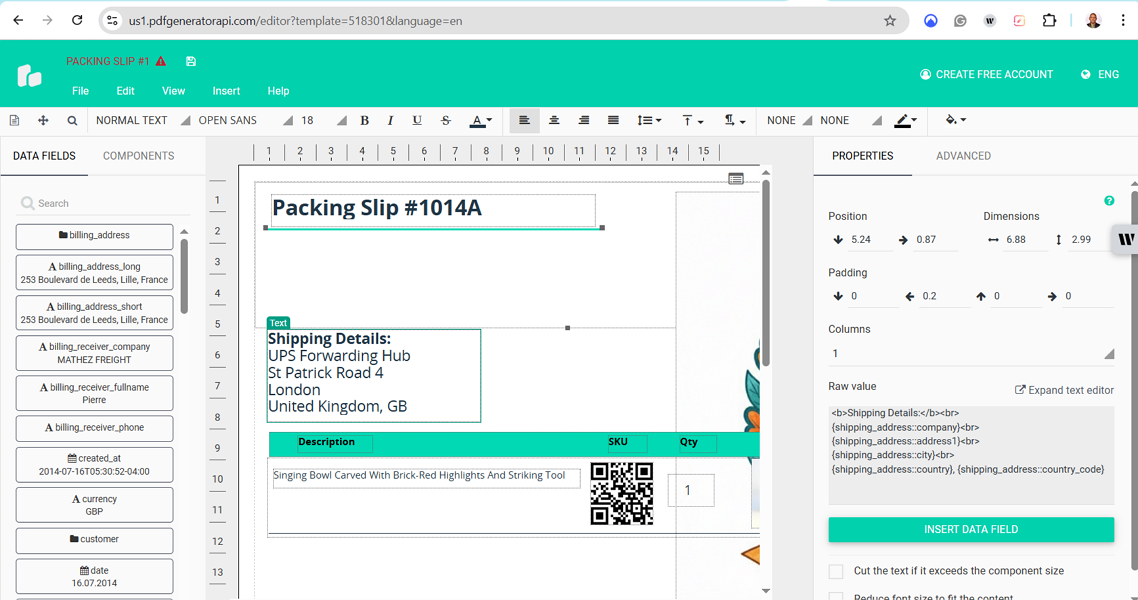
Task: Click the Expand text editor link
Action: [1064, 390]
